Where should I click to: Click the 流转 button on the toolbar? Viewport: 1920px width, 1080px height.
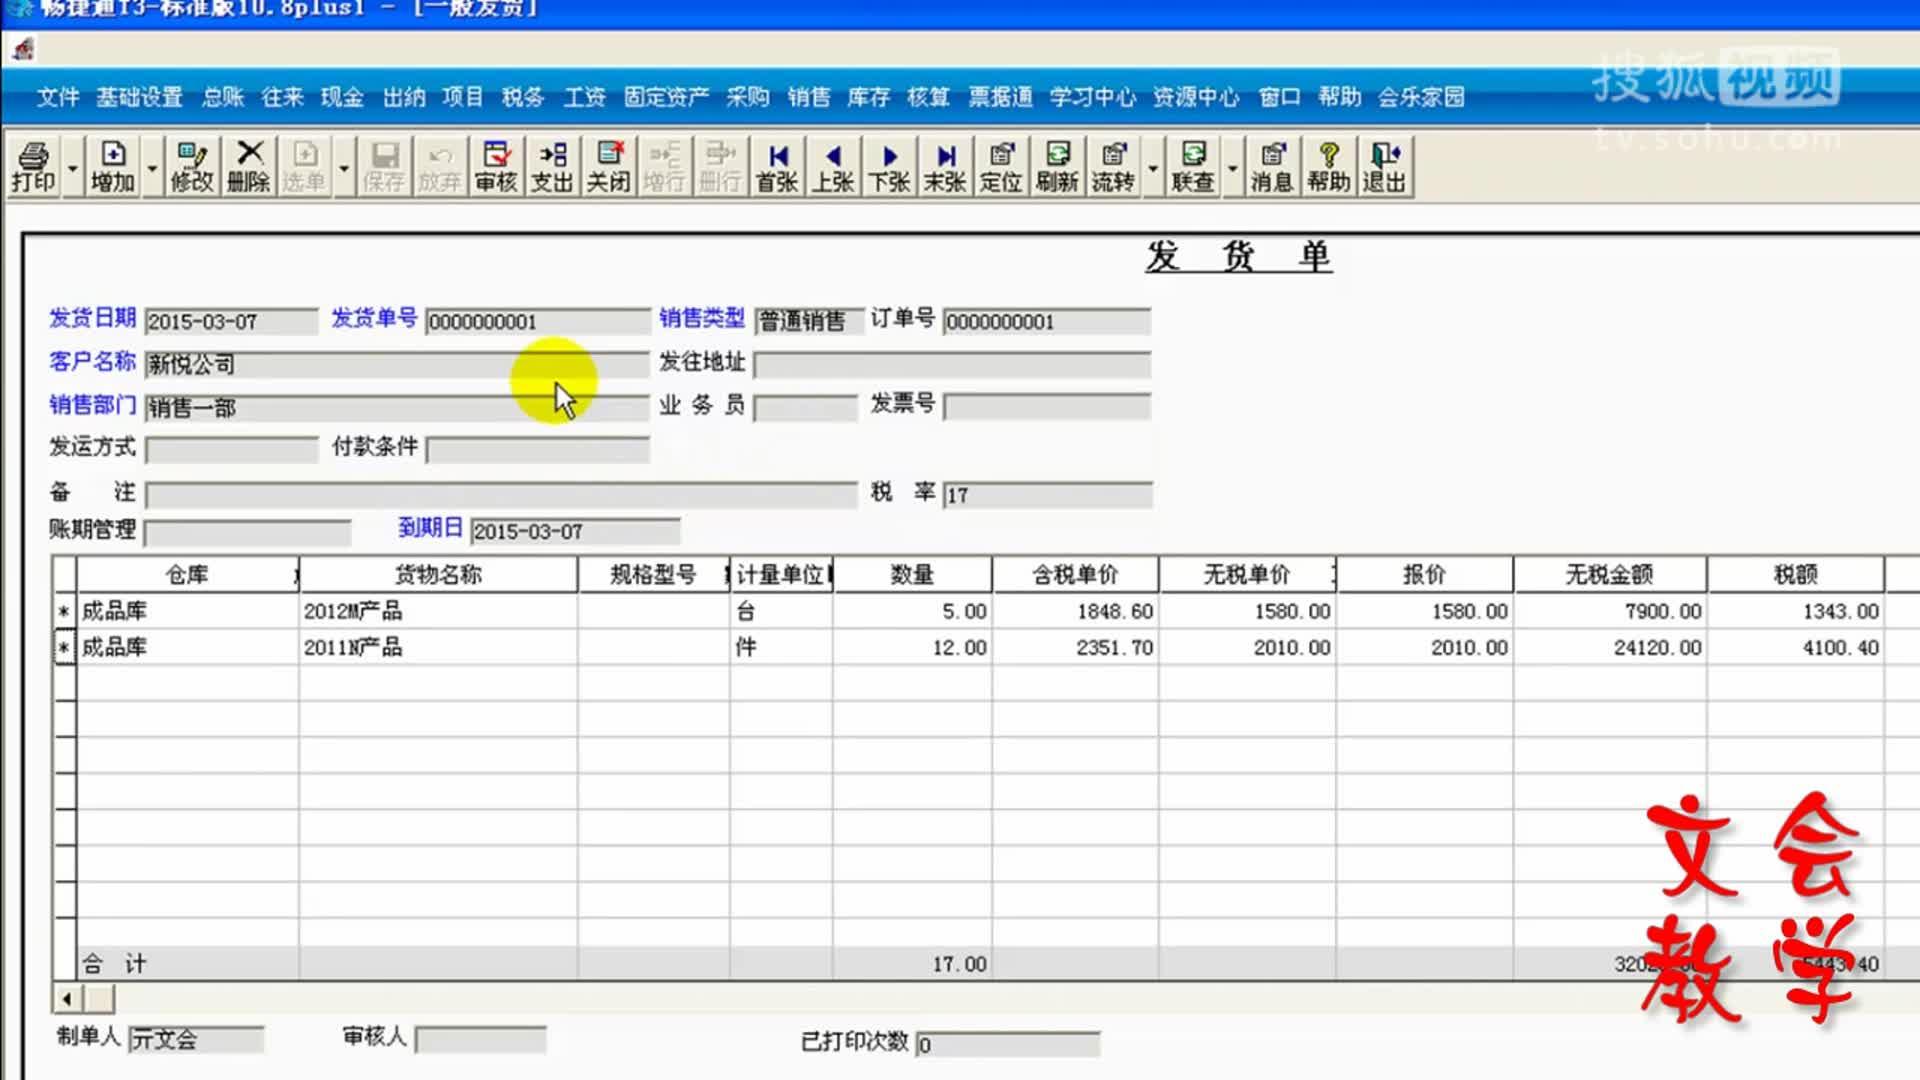point(1113,167)
